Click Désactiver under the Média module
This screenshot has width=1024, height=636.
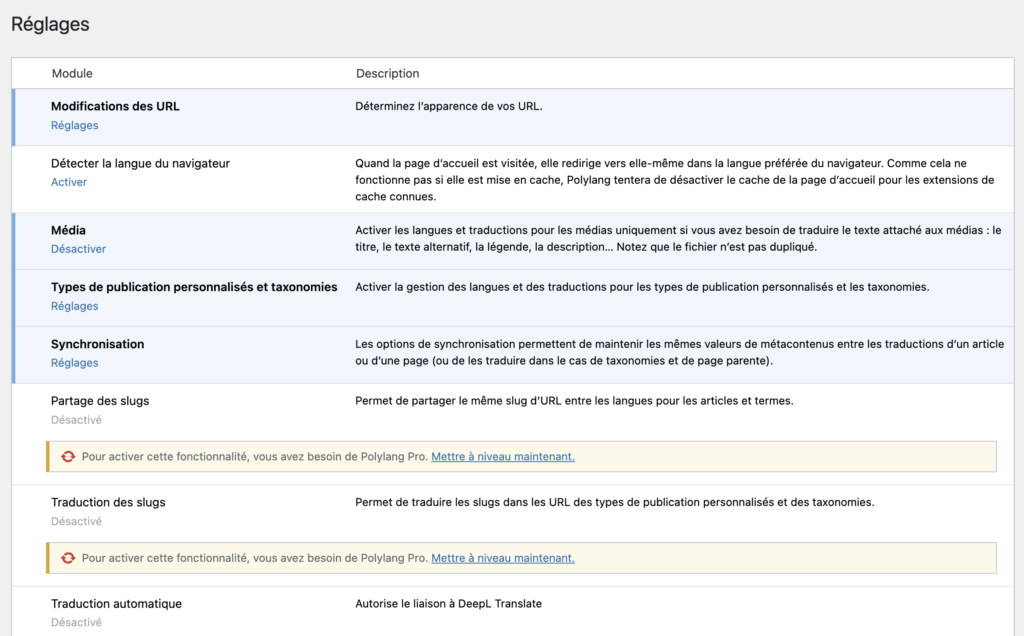click(78, 249)
